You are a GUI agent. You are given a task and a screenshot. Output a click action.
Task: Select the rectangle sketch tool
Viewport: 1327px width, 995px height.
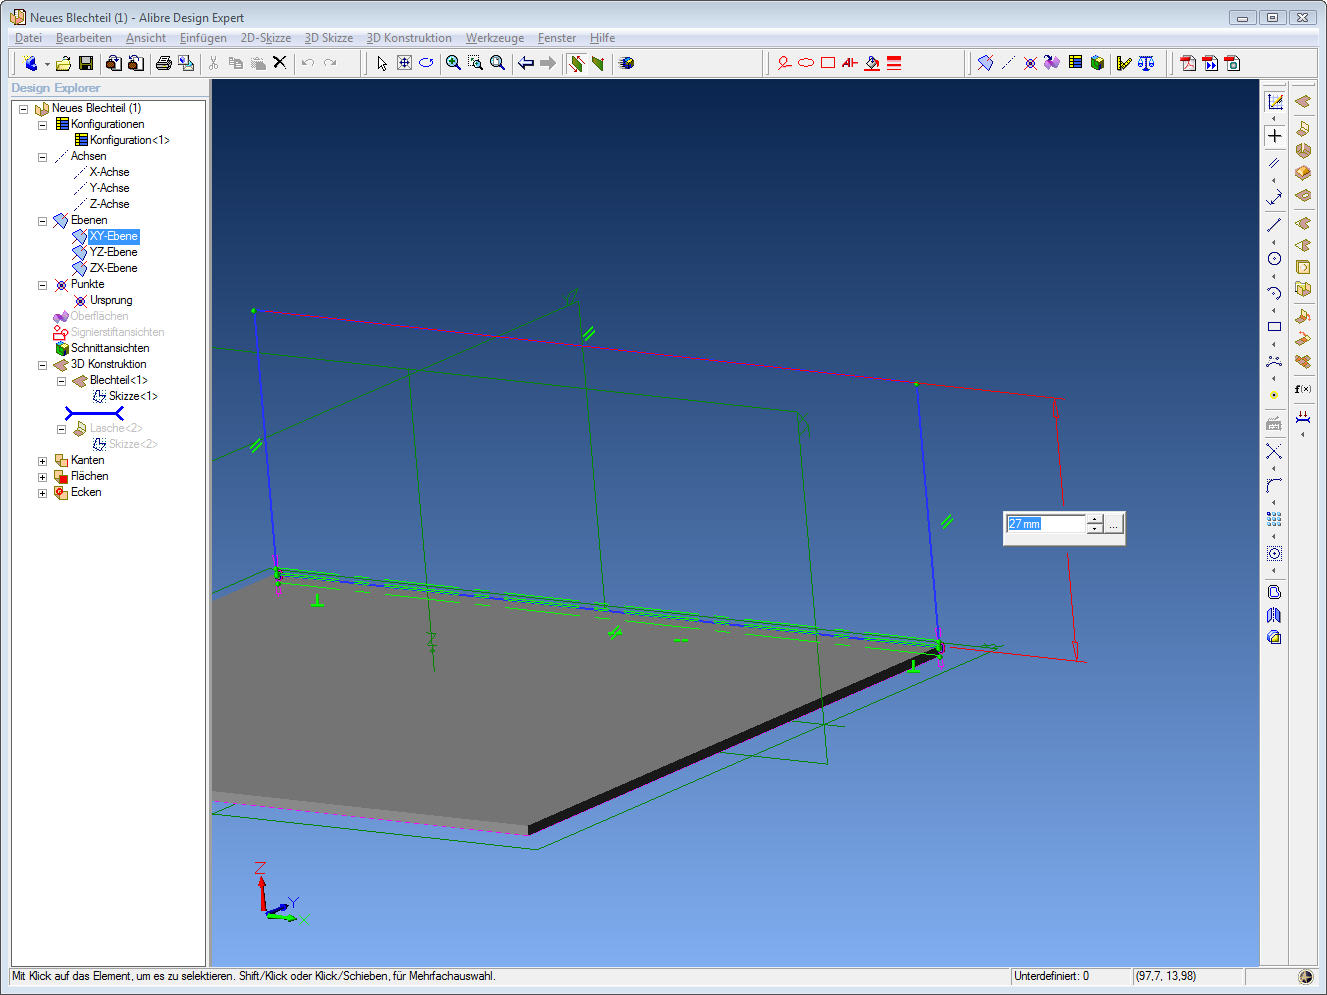[x=1274, y=327]
